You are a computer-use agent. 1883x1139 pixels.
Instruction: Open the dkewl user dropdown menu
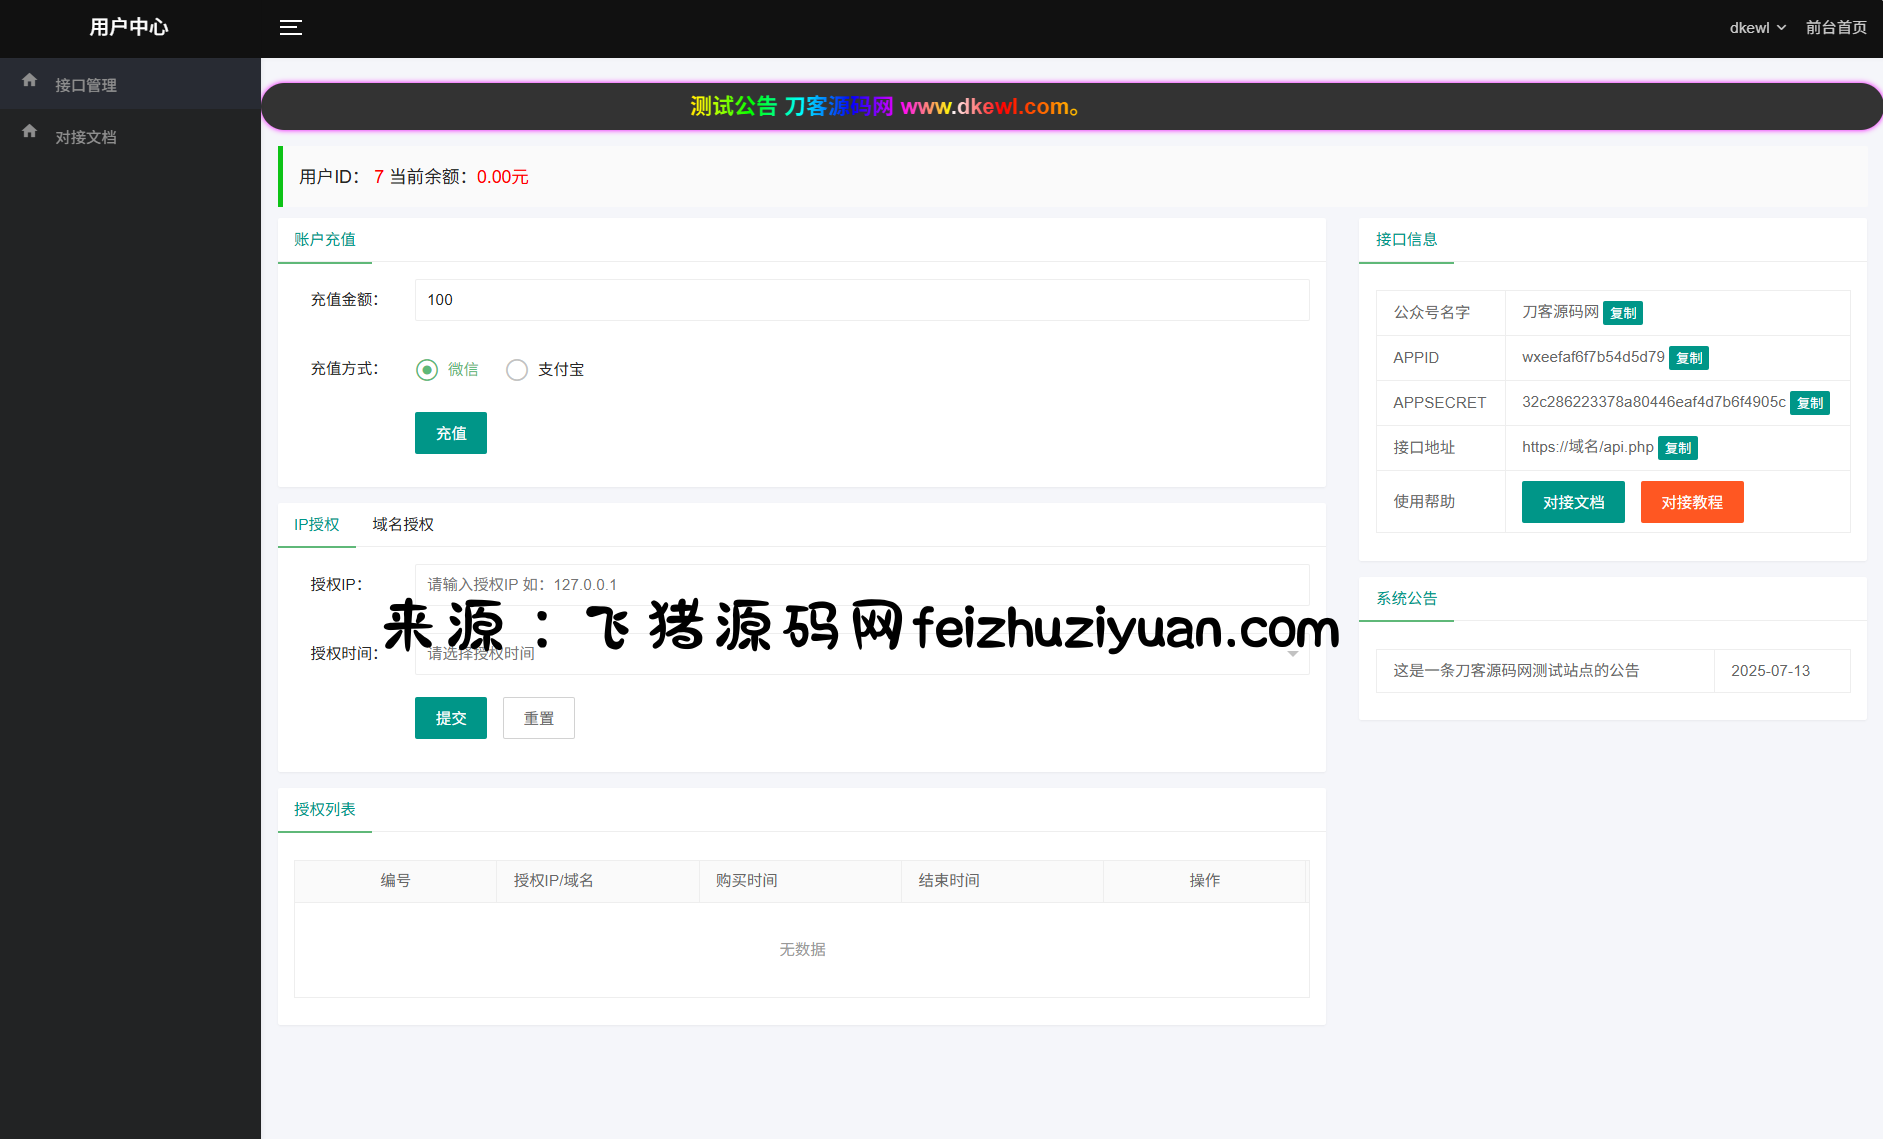(x=1757, y=28)
